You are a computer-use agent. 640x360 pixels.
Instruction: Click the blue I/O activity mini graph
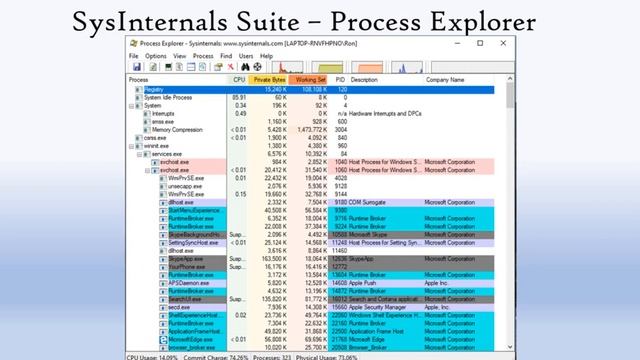coord(407,67)
